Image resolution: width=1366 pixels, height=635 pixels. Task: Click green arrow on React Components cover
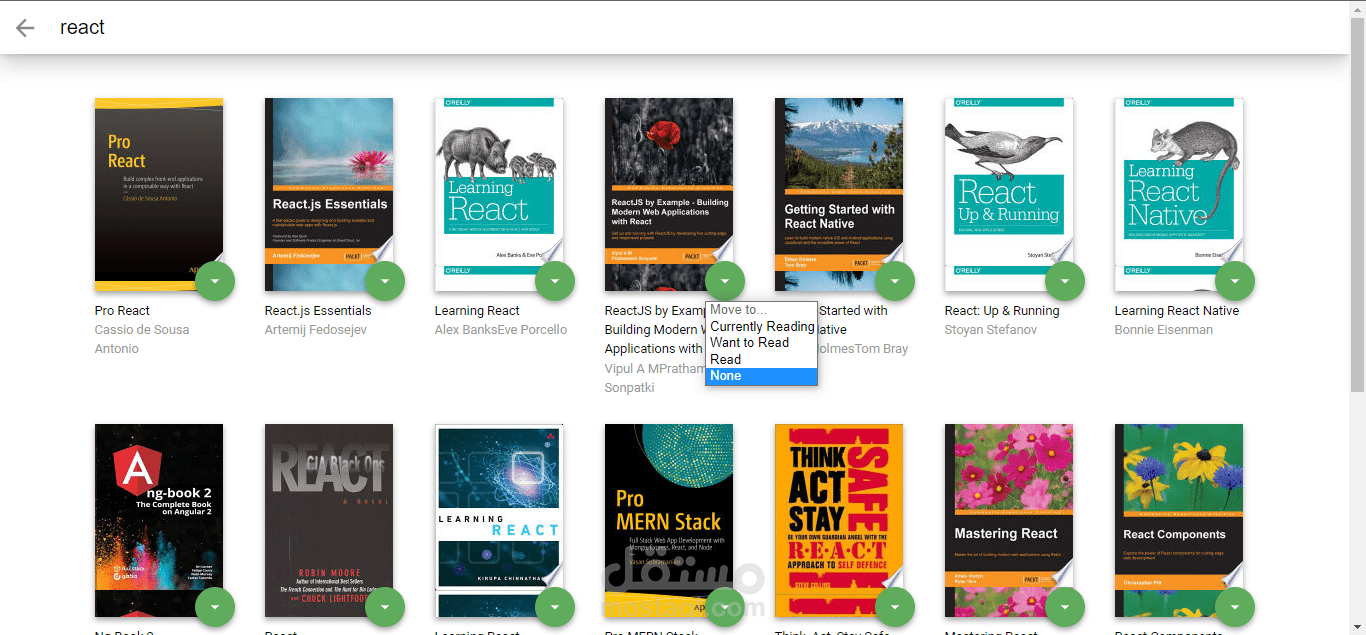click(x=1235, y=607)
